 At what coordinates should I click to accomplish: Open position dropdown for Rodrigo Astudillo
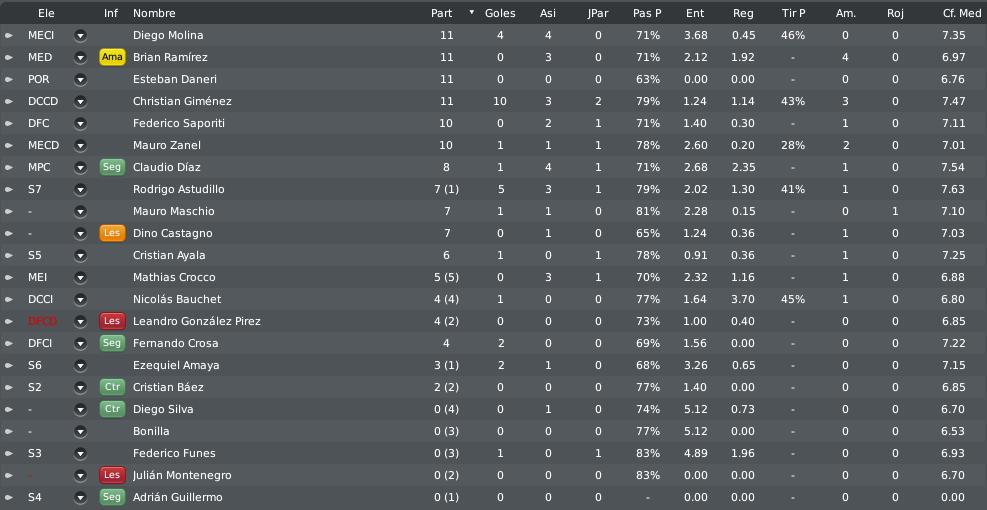(80, 190)
